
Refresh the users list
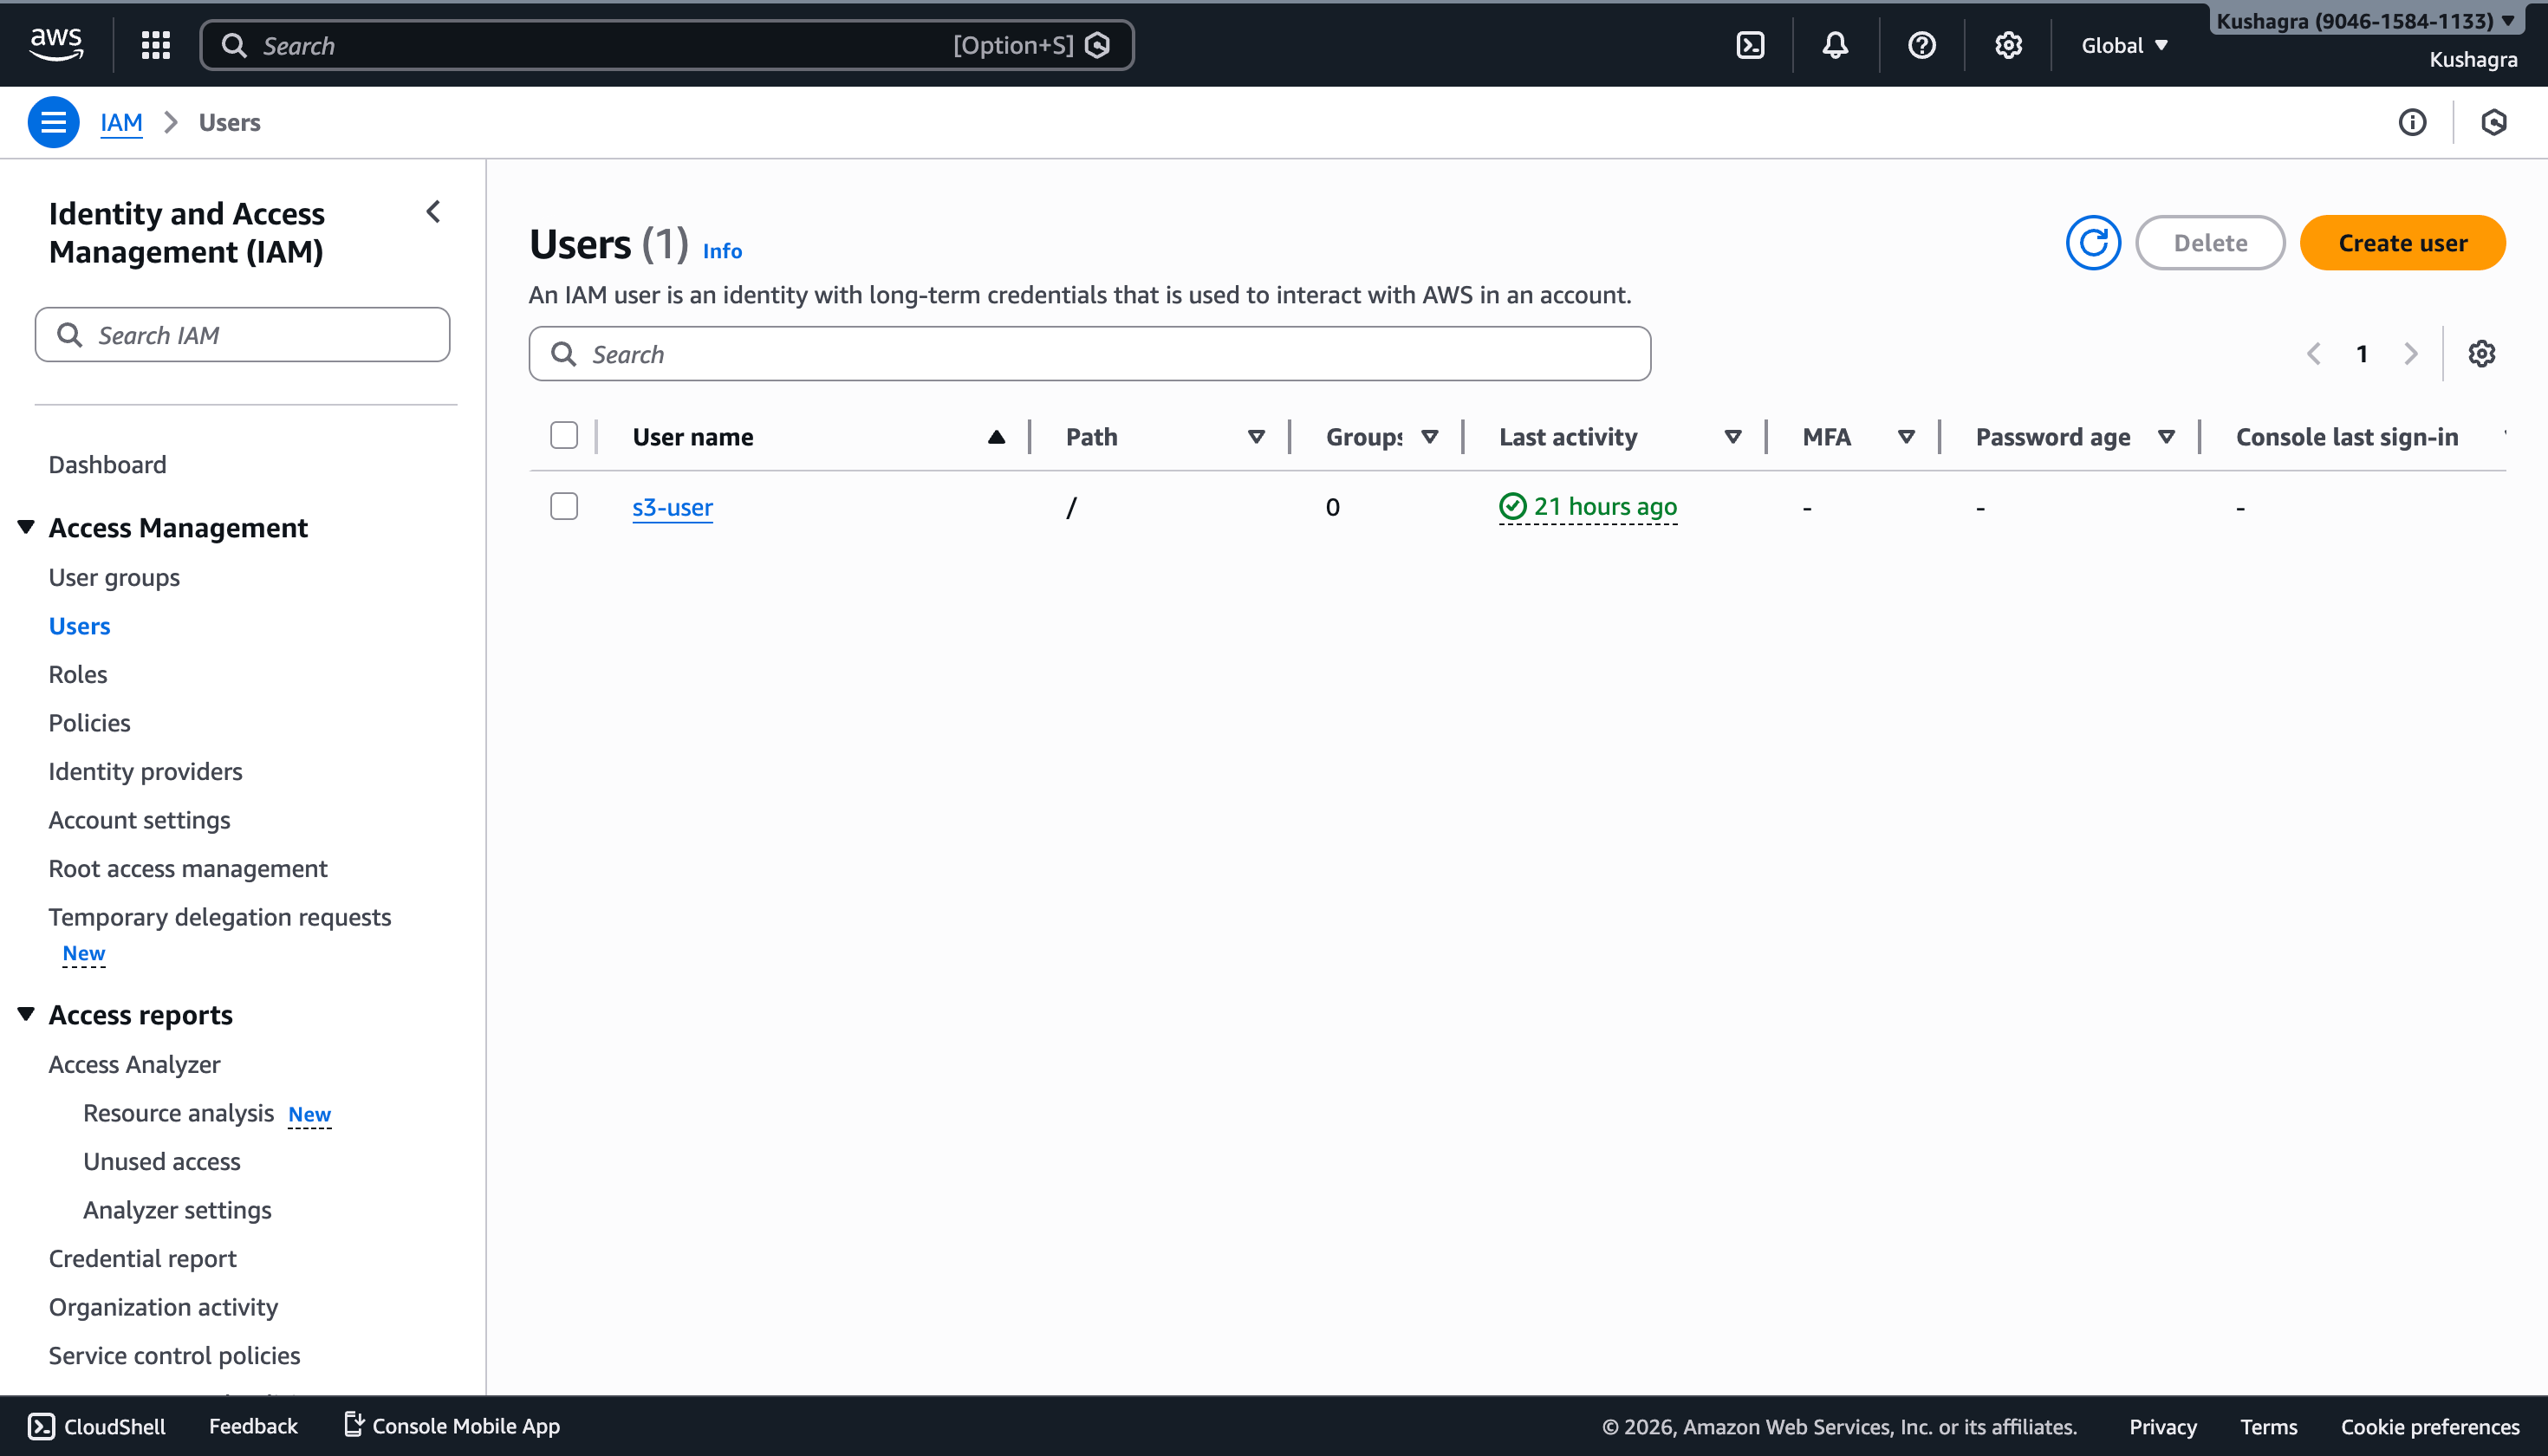click(2093, 243)
